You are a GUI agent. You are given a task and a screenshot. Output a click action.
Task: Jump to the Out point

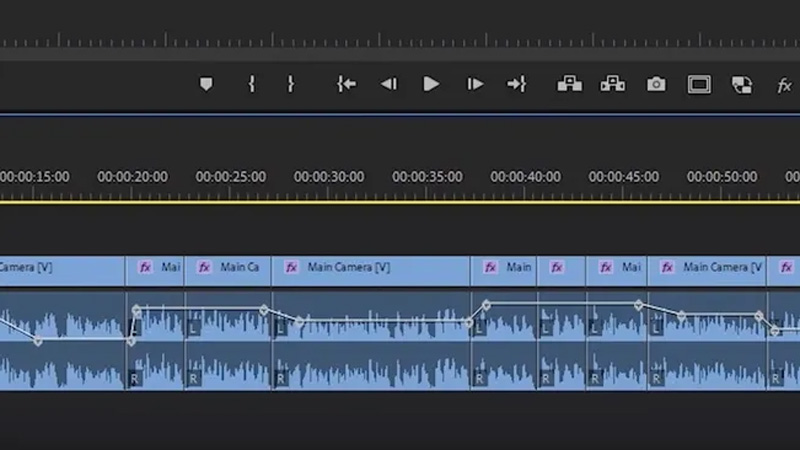click(516, 85)
